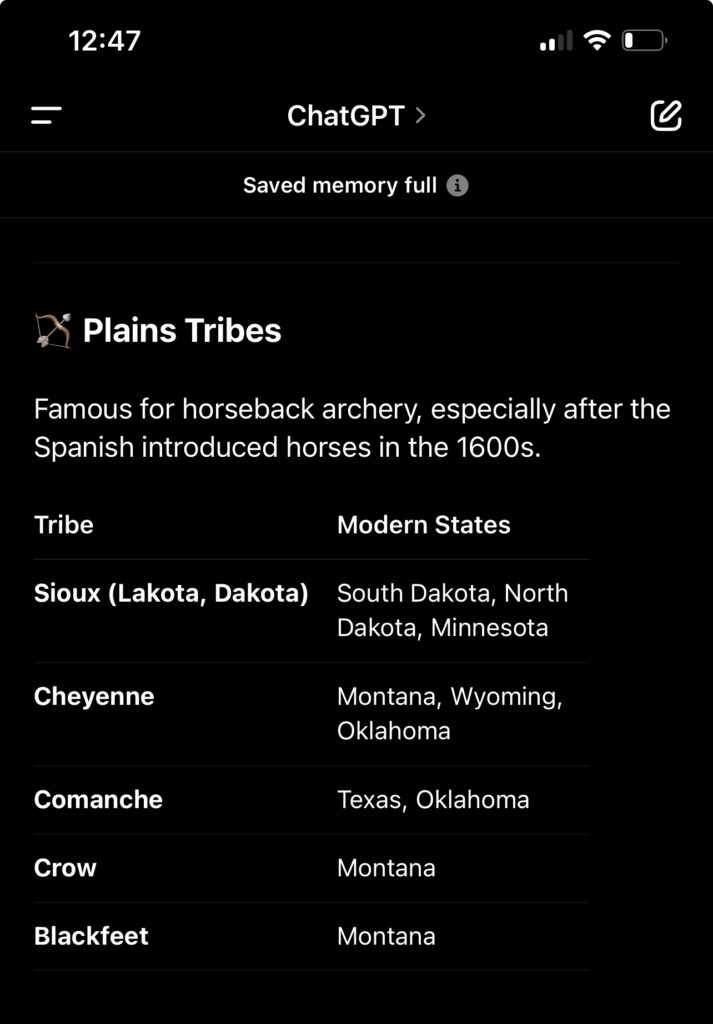Image resolution: width=713 pixels, height=1024 pixels.
Task: Open the sidebar menu icon
Action: tap(46, 116)
